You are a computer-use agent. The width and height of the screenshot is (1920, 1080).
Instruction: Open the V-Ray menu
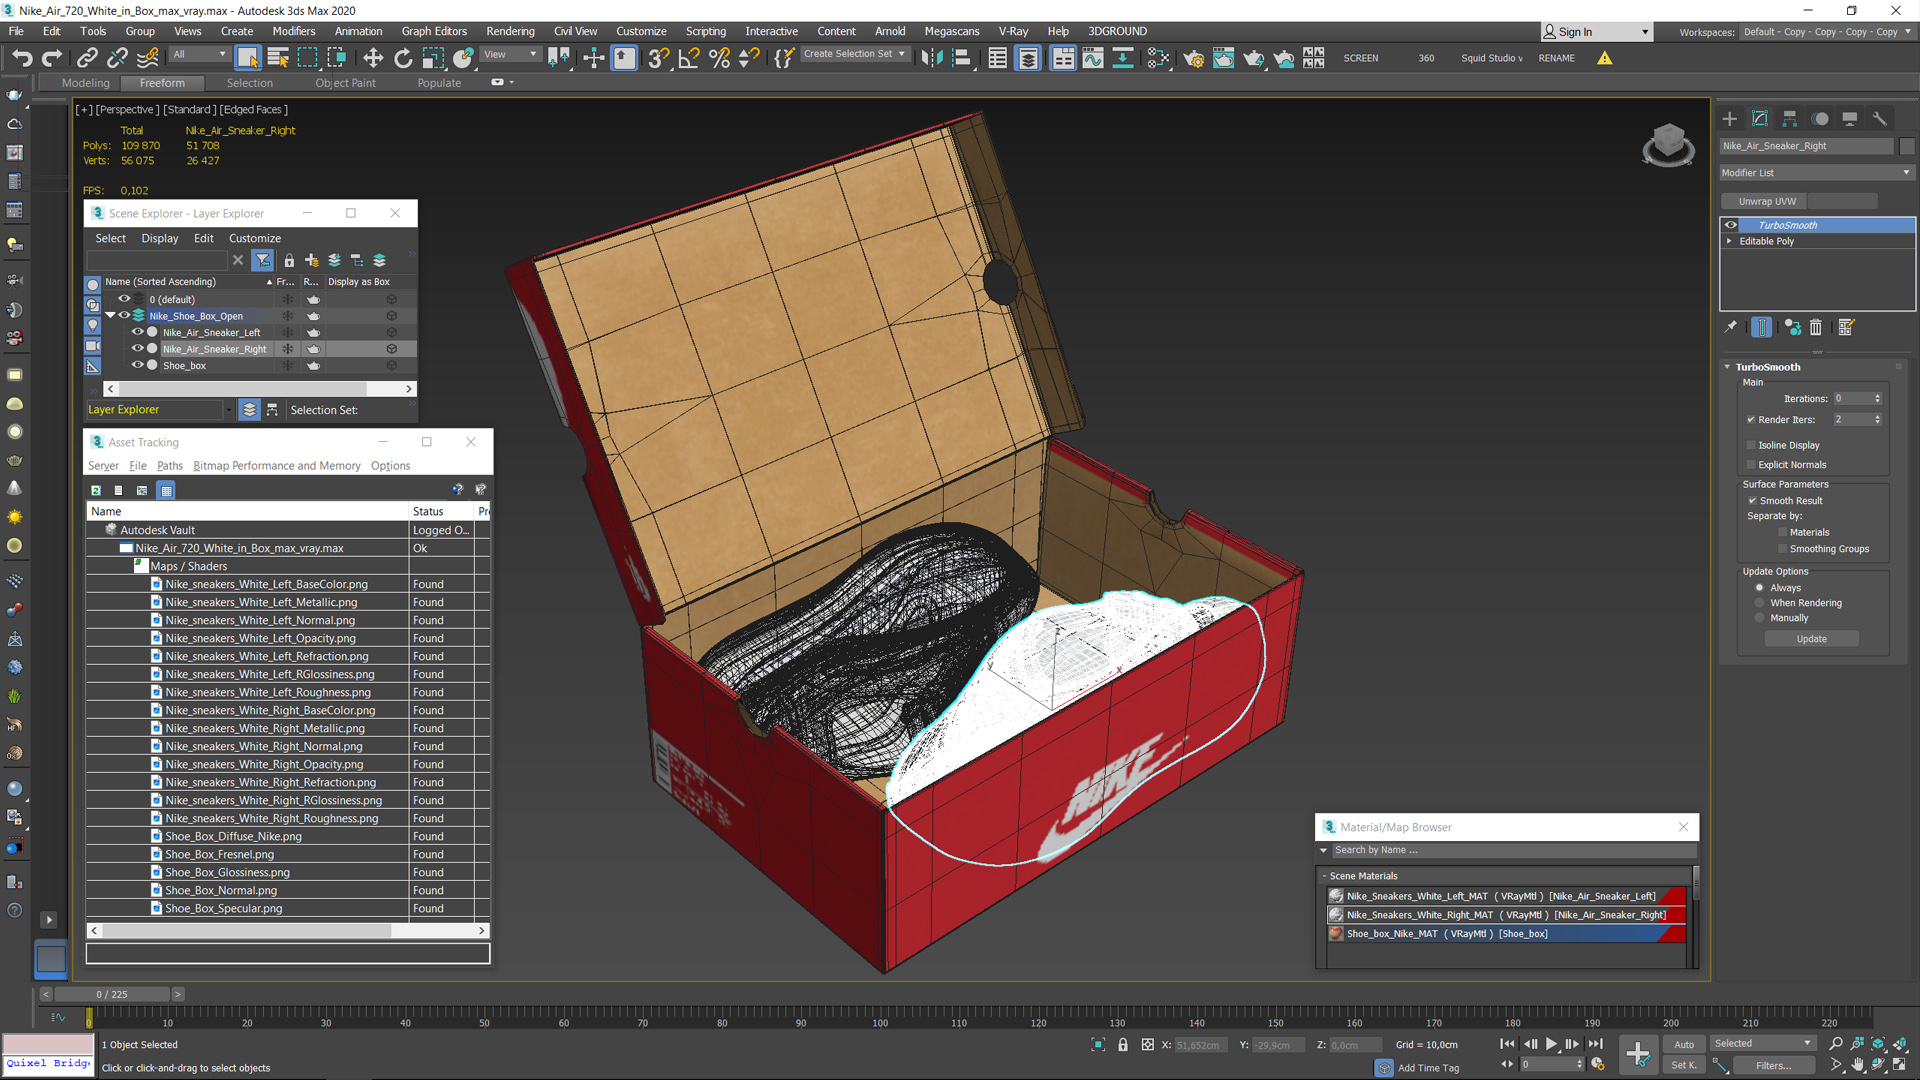(1013, 31)
